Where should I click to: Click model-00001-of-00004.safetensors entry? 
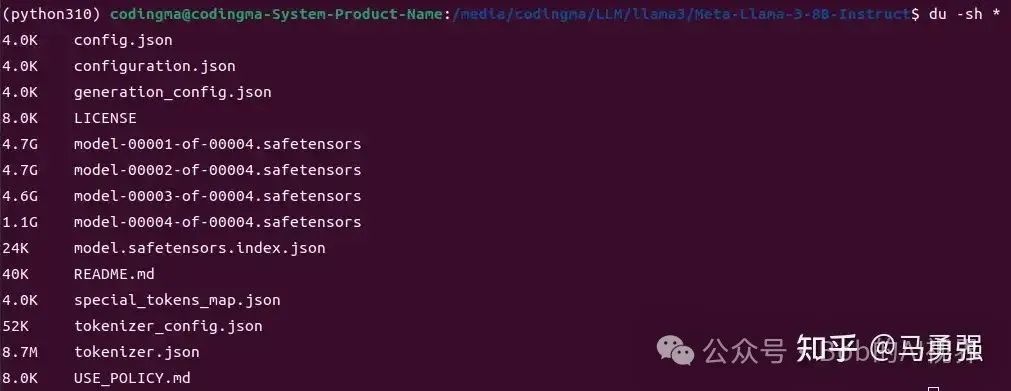click(x=218, y=144)
